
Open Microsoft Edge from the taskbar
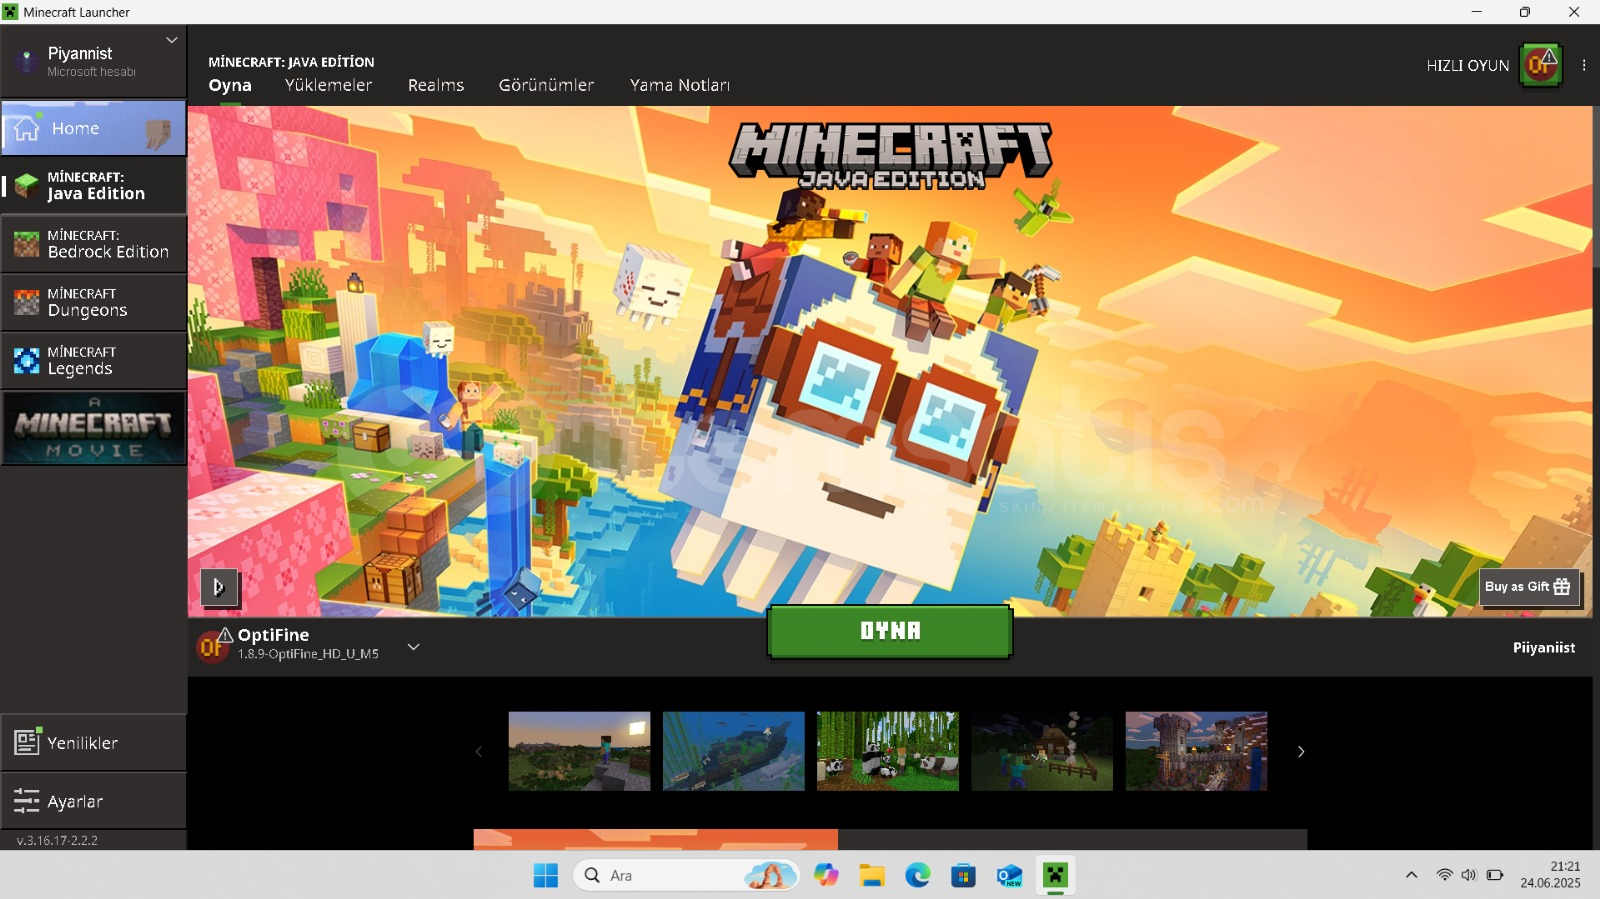(918, 876)
